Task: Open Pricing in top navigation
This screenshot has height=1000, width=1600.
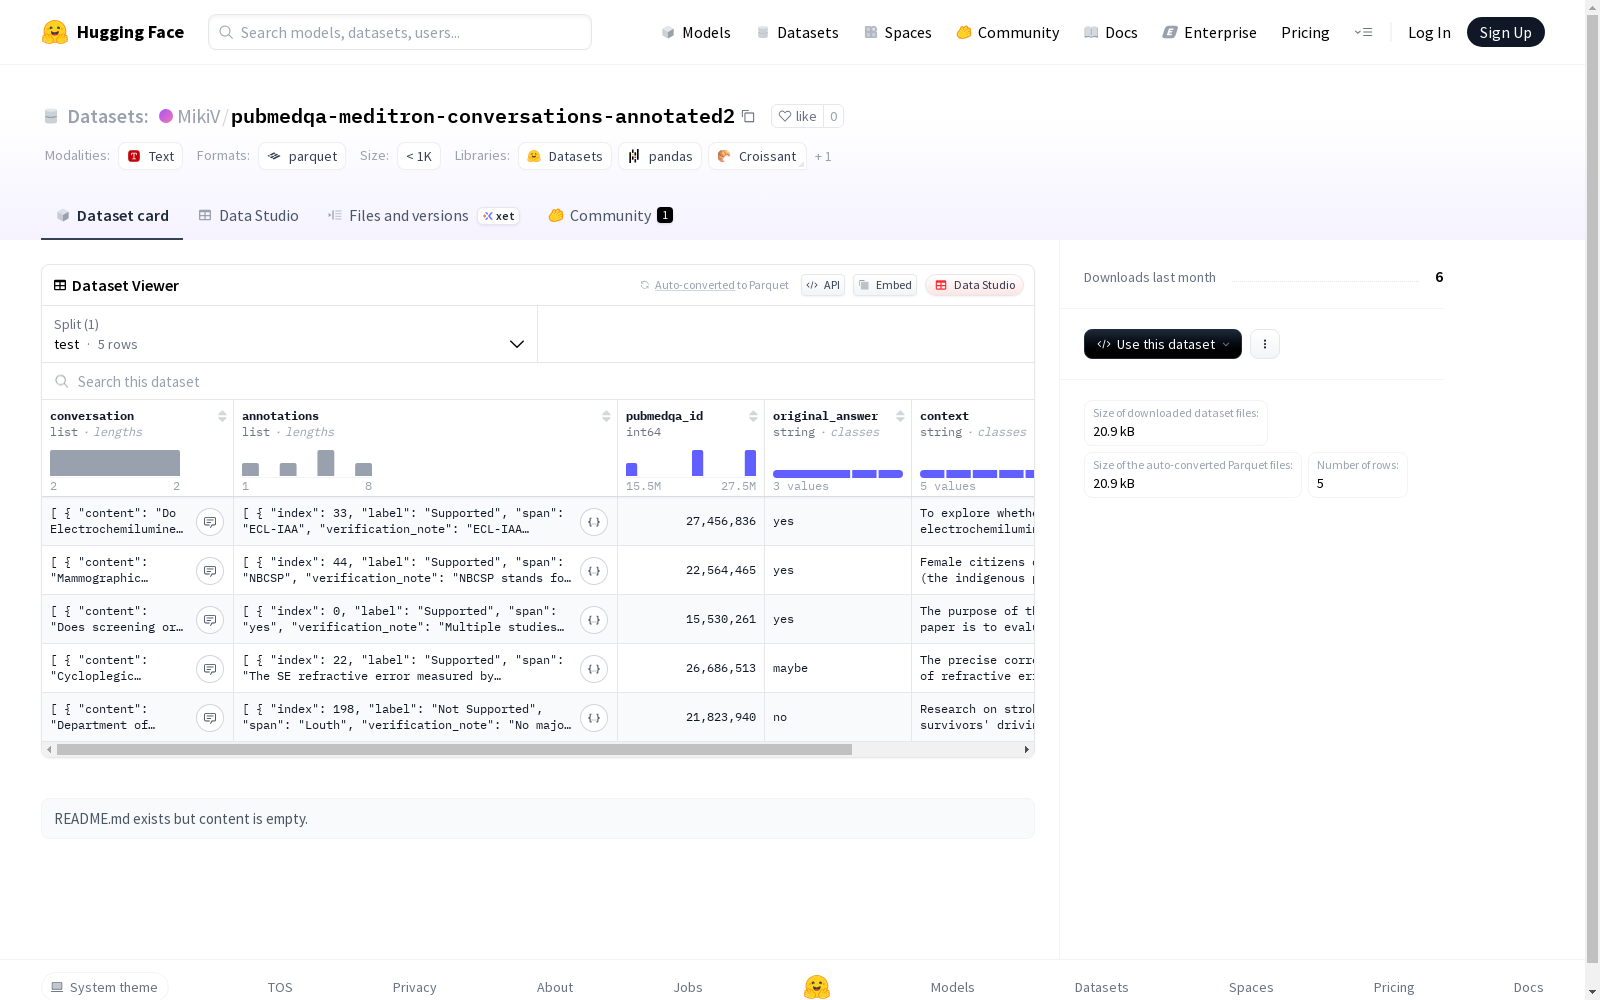Action: (x=1305, y=32)
